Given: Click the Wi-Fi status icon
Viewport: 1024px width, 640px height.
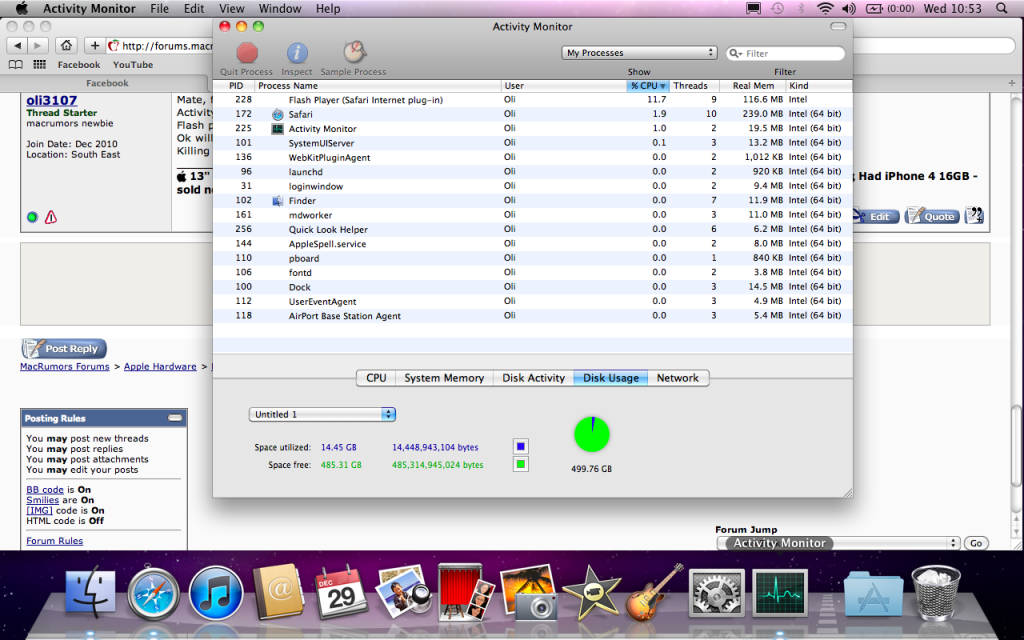Looking at the screenshot, I should (825, 8).
